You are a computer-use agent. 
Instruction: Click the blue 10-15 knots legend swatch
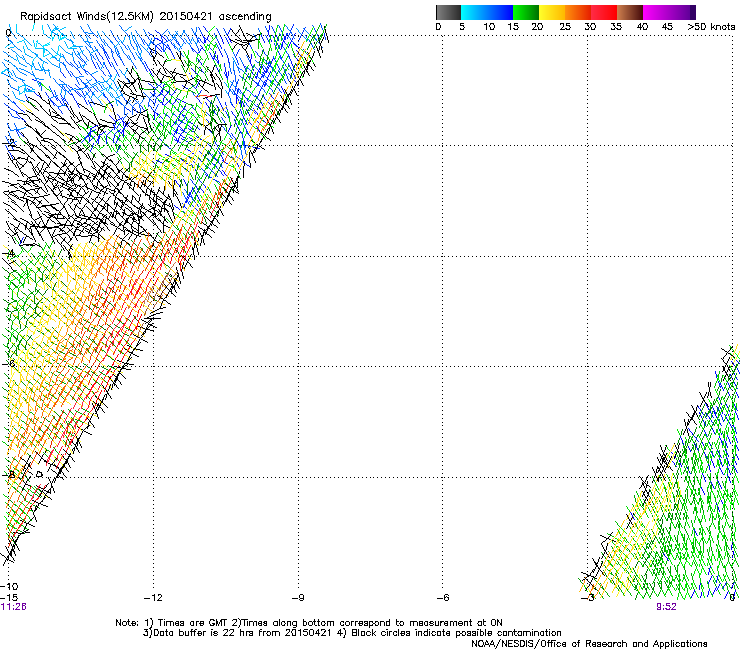pos(500,12)
